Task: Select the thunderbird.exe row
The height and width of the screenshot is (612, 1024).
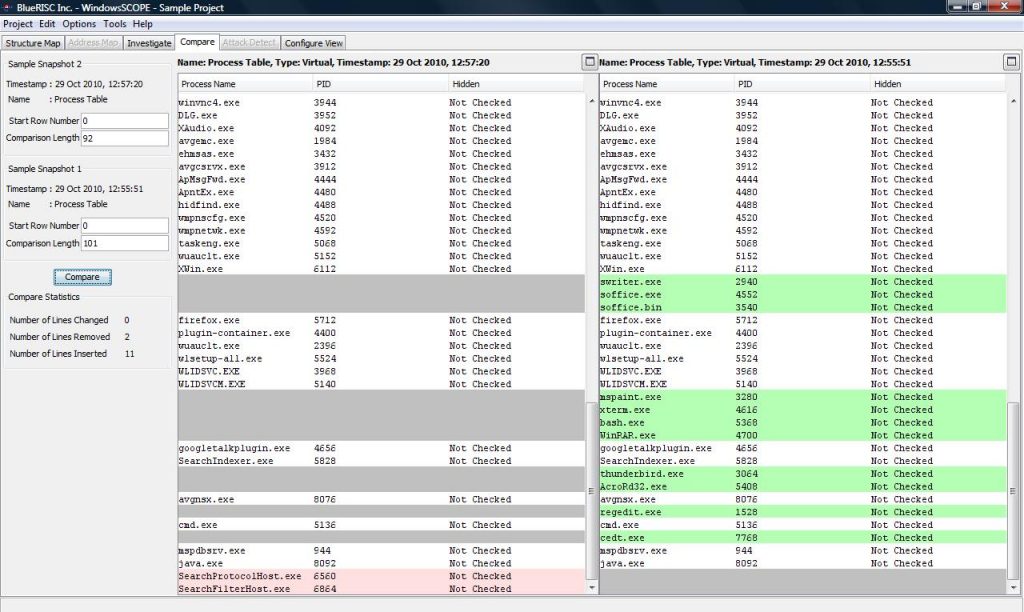Action: (x=803, y=474)
